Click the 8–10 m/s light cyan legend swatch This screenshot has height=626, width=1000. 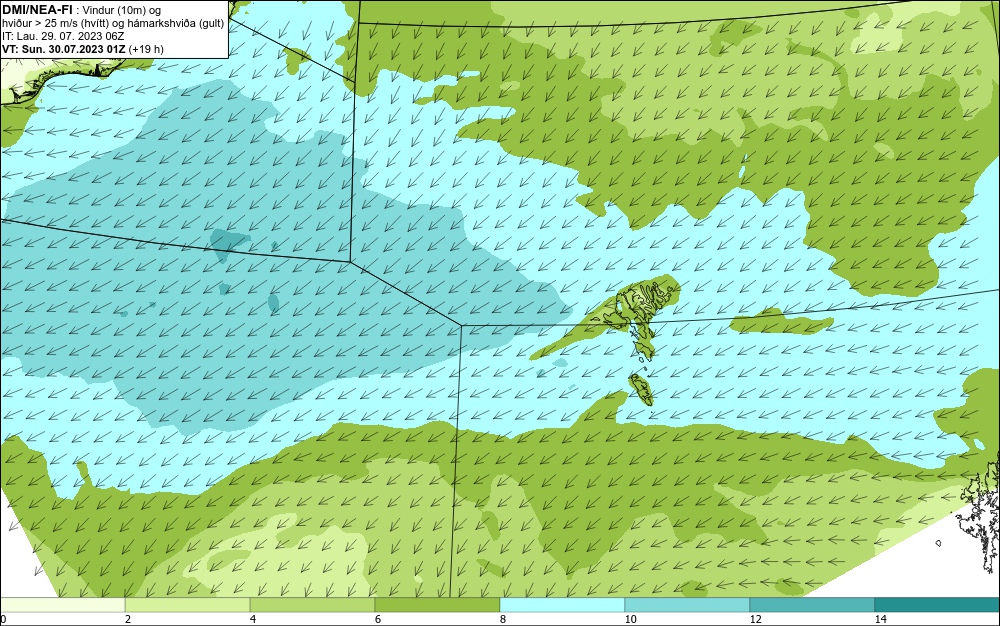(562, 605)
